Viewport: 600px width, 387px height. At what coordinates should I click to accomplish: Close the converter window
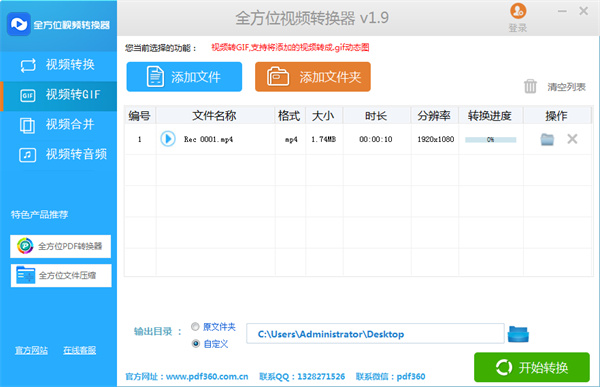[x=584, y=11]
